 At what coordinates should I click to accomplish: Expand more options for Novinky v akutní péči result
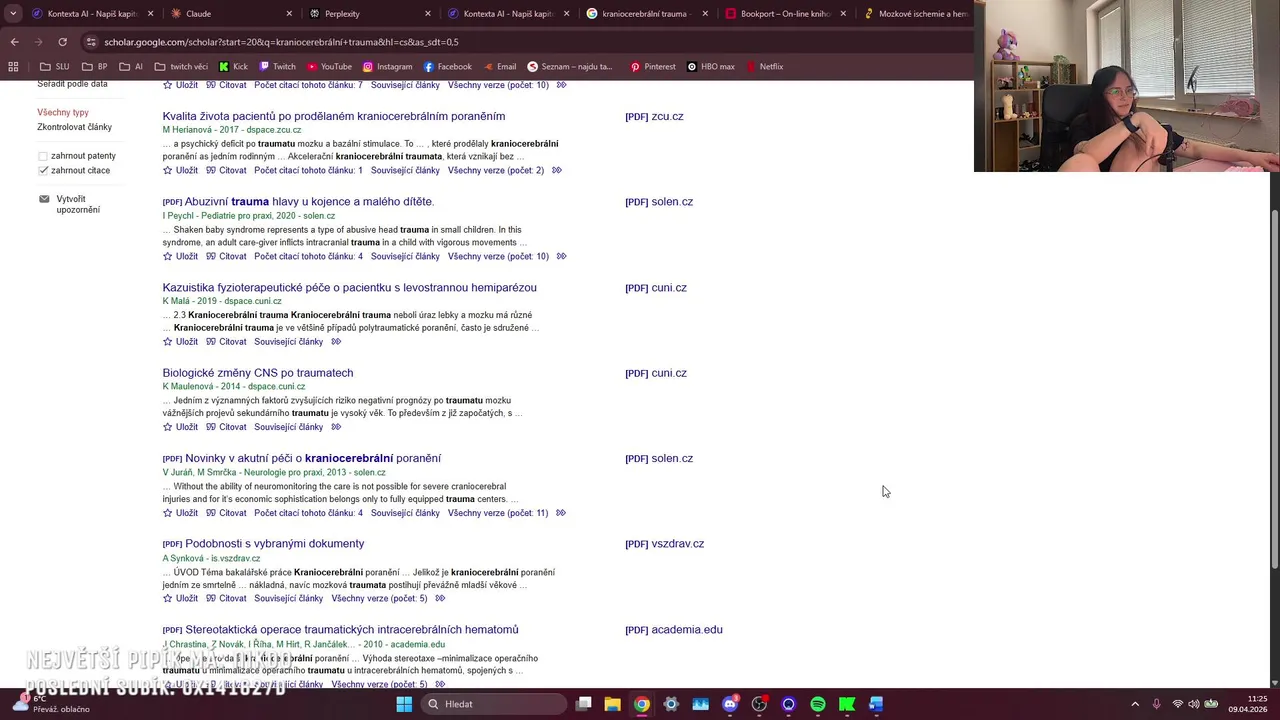(x=560, y=513)
